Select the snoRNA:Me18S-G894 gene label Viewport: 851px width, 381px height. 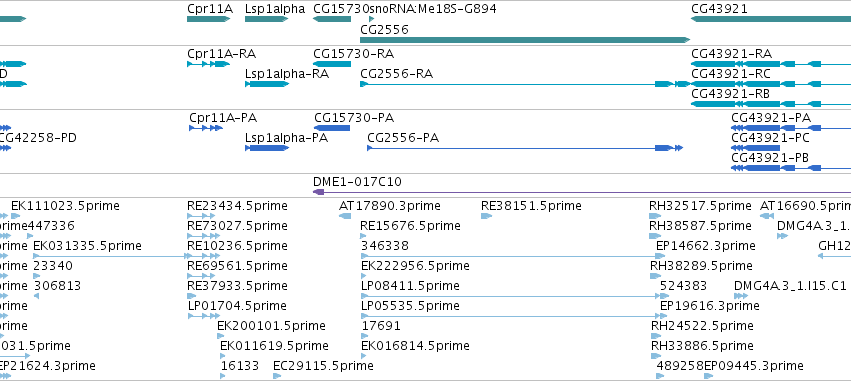[x=432, y=9]
